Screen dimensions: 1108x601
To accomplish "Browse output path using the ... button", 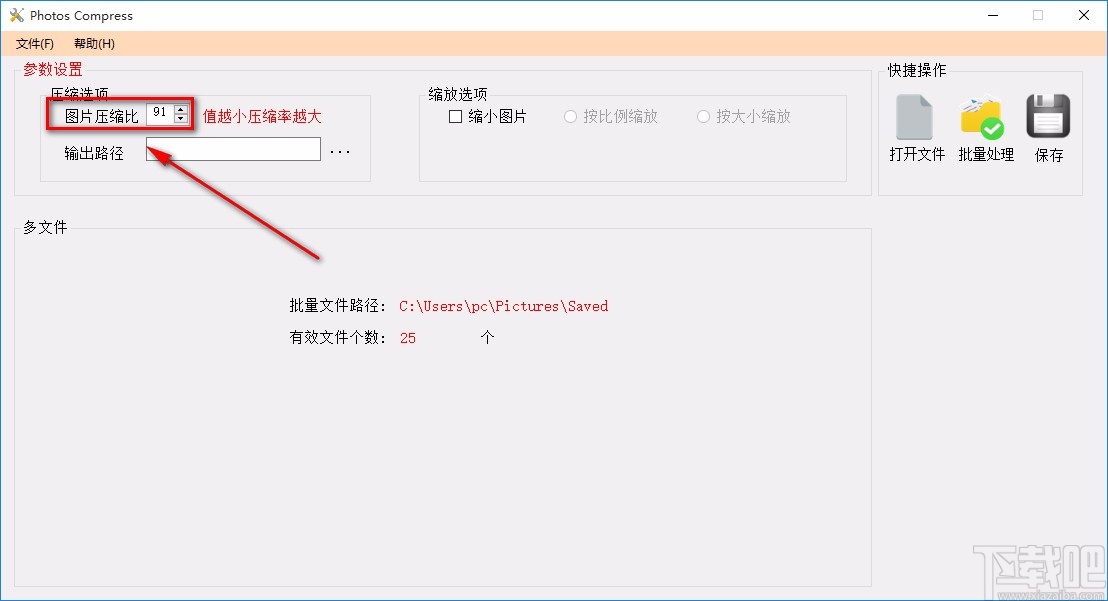I will coord(340,149).
